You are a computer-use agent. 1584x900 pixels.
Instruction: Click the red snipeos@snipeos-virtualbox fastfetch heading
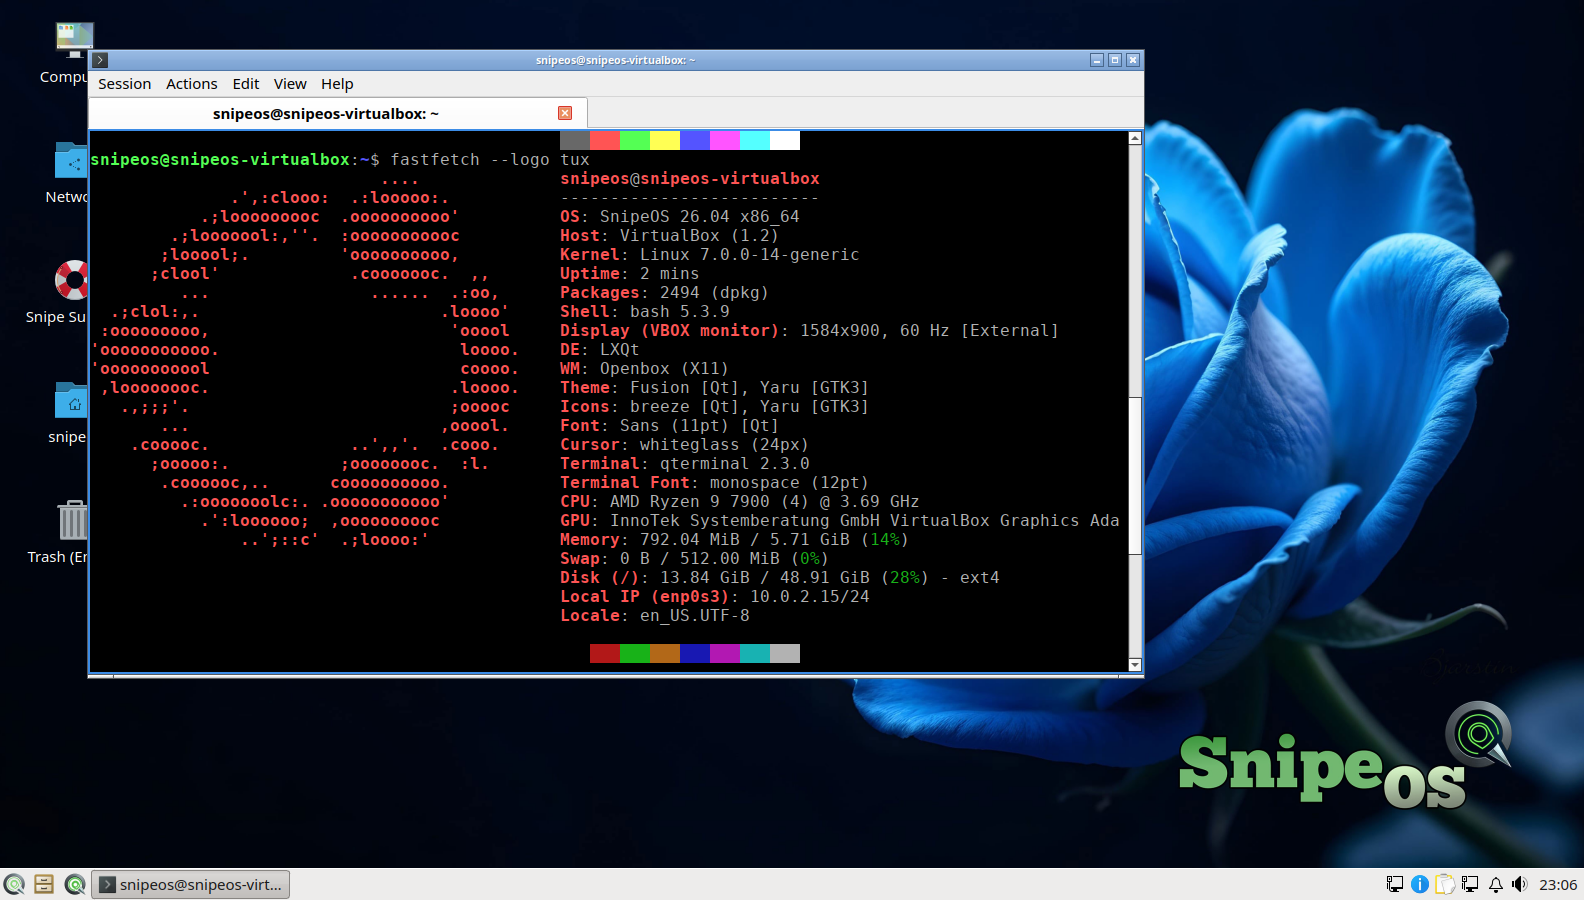tap(690, 179)
